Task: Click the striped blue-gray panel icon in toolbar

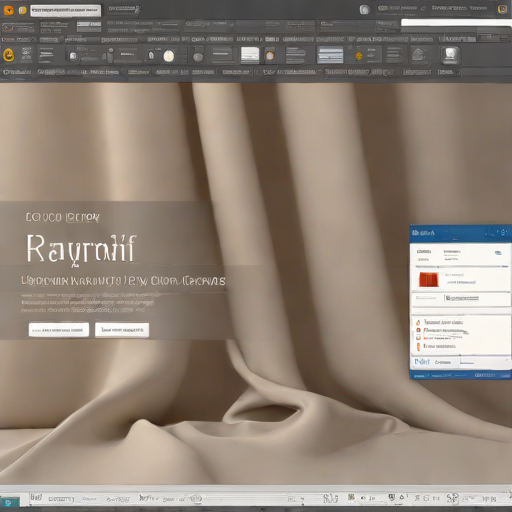Action: tap(330, 55)
